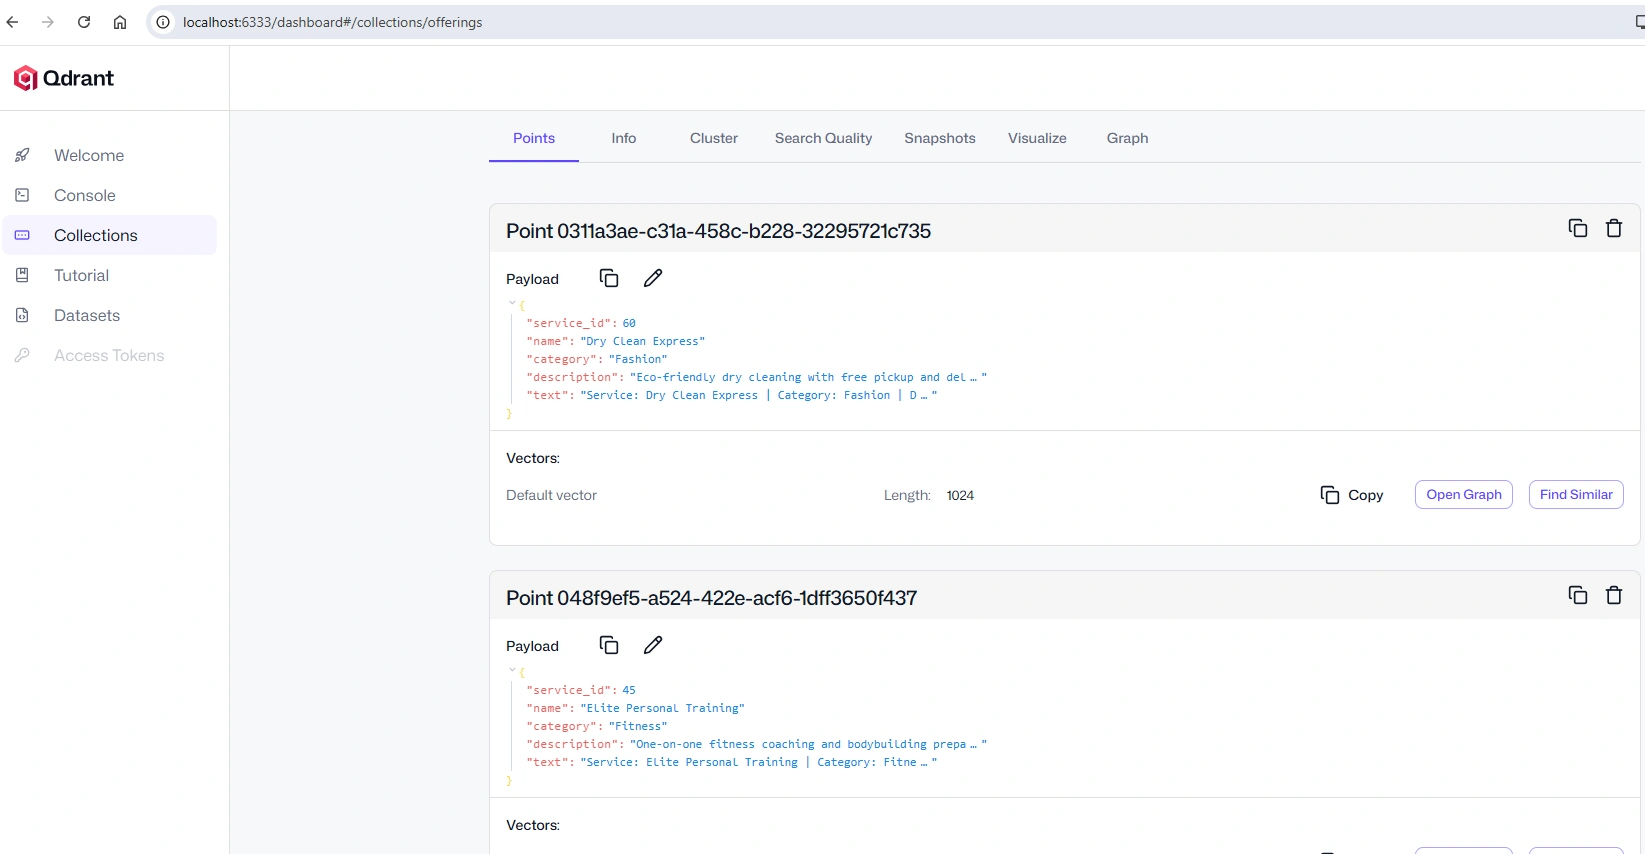Viewport: 1645px width, 854px height.
Task: Edit payload of Elite Personal Training point
Action: 653,645
